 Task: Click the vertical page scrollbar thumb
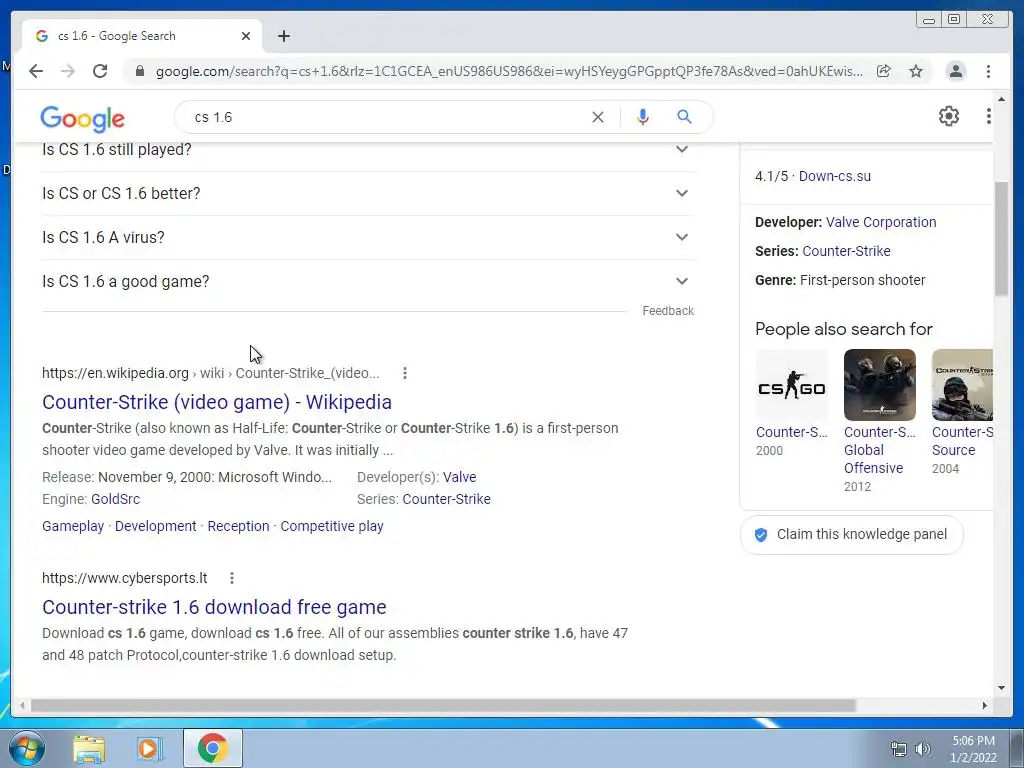[x=1001, y=239]
